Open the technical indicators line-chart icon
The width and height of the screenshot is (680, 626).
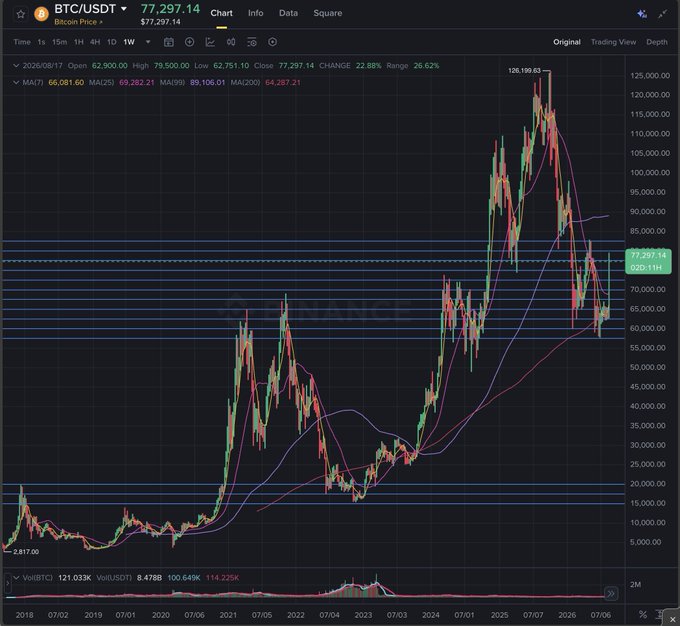pyautogui.click(x=210, y=42)
